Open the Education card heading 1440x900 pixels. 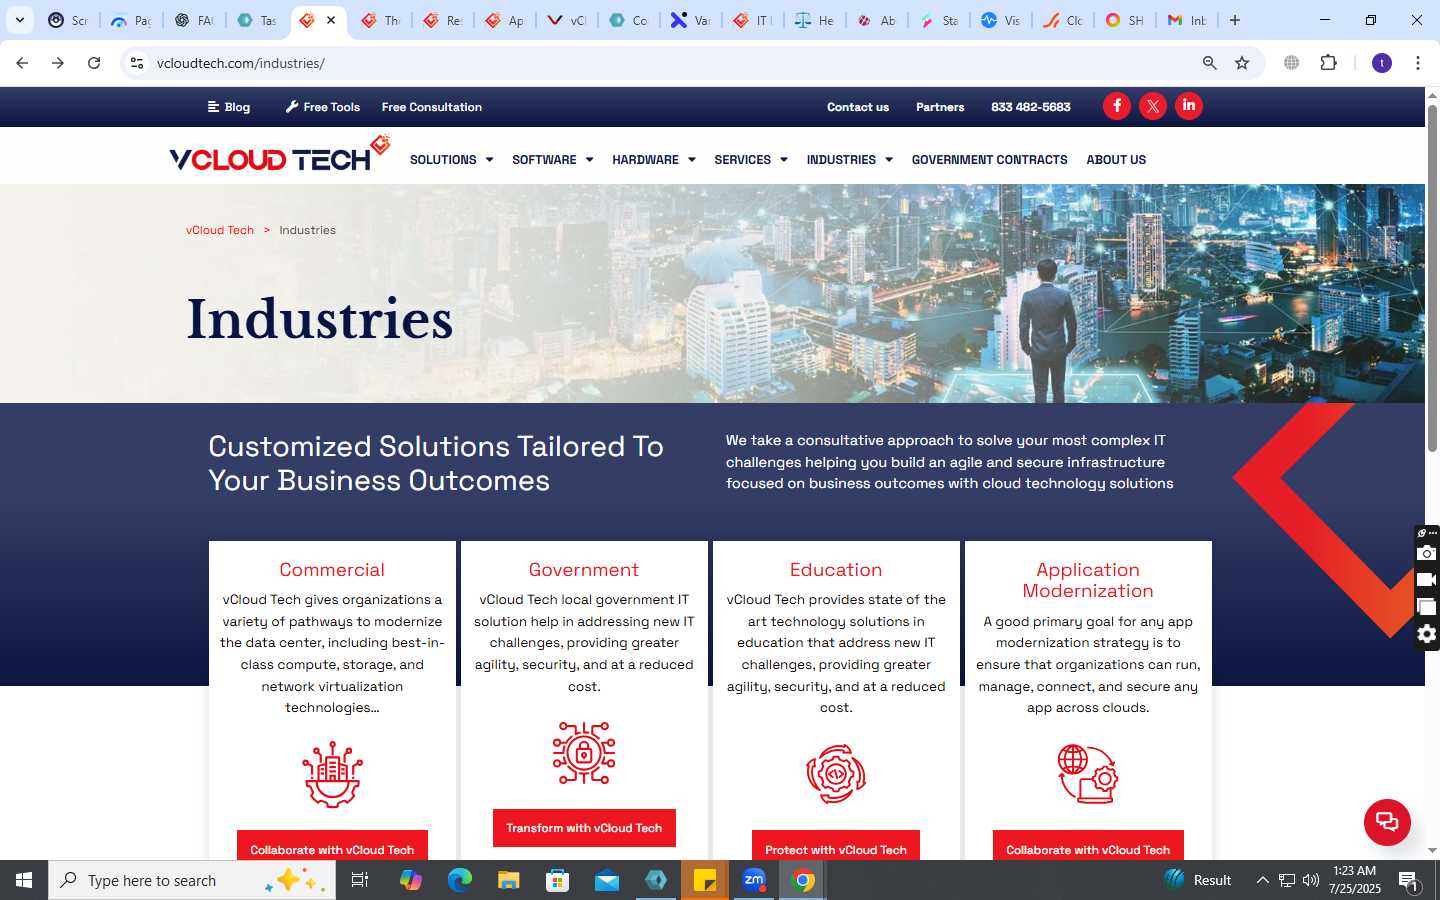836,570
